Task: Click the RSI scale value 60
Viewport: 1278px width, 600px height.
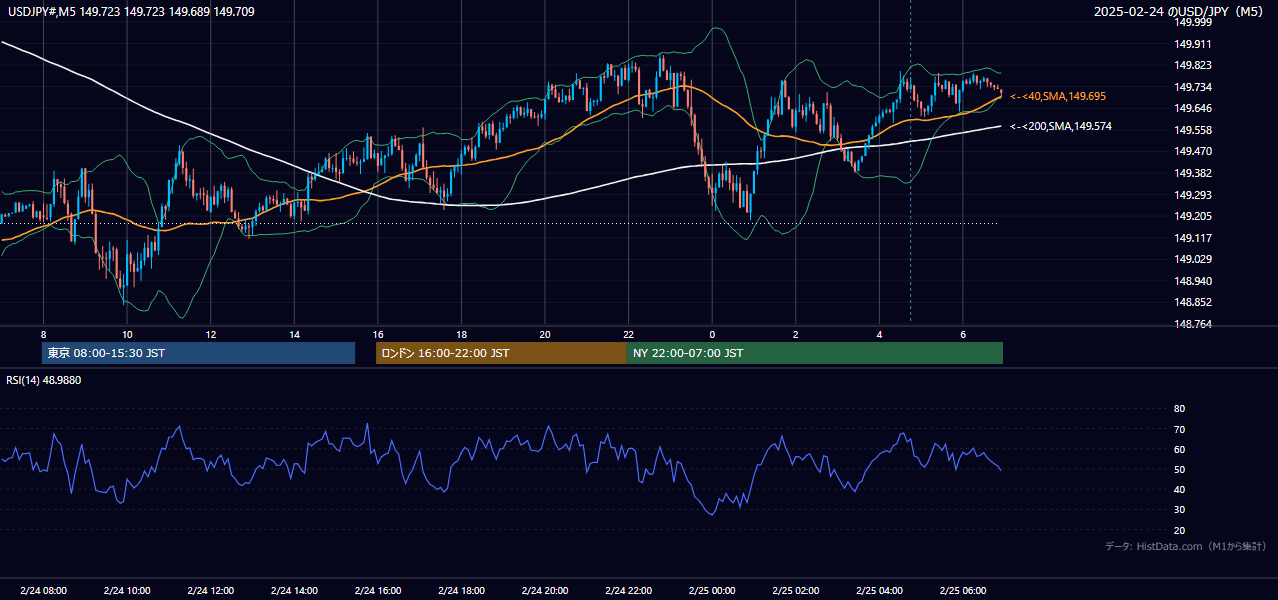Action: coord(1180,449)
